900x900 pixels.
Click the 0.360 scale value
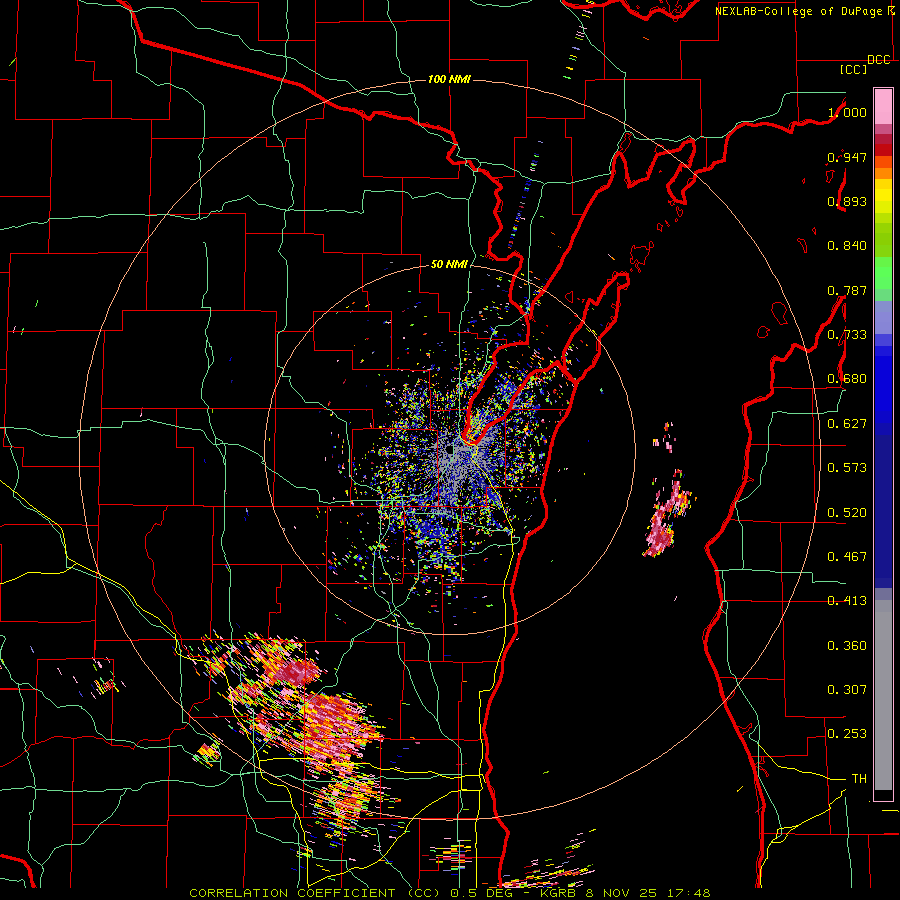[847, 646]
